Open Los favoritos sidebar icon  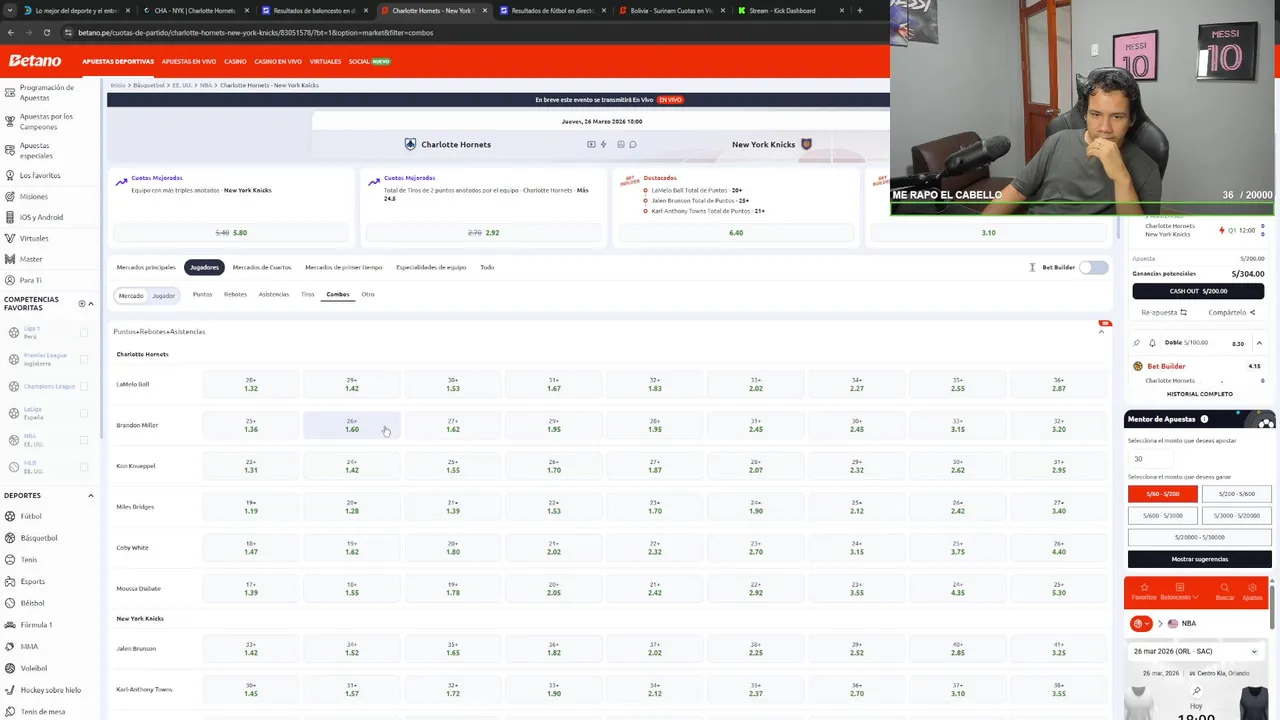(x=10, y=175)
